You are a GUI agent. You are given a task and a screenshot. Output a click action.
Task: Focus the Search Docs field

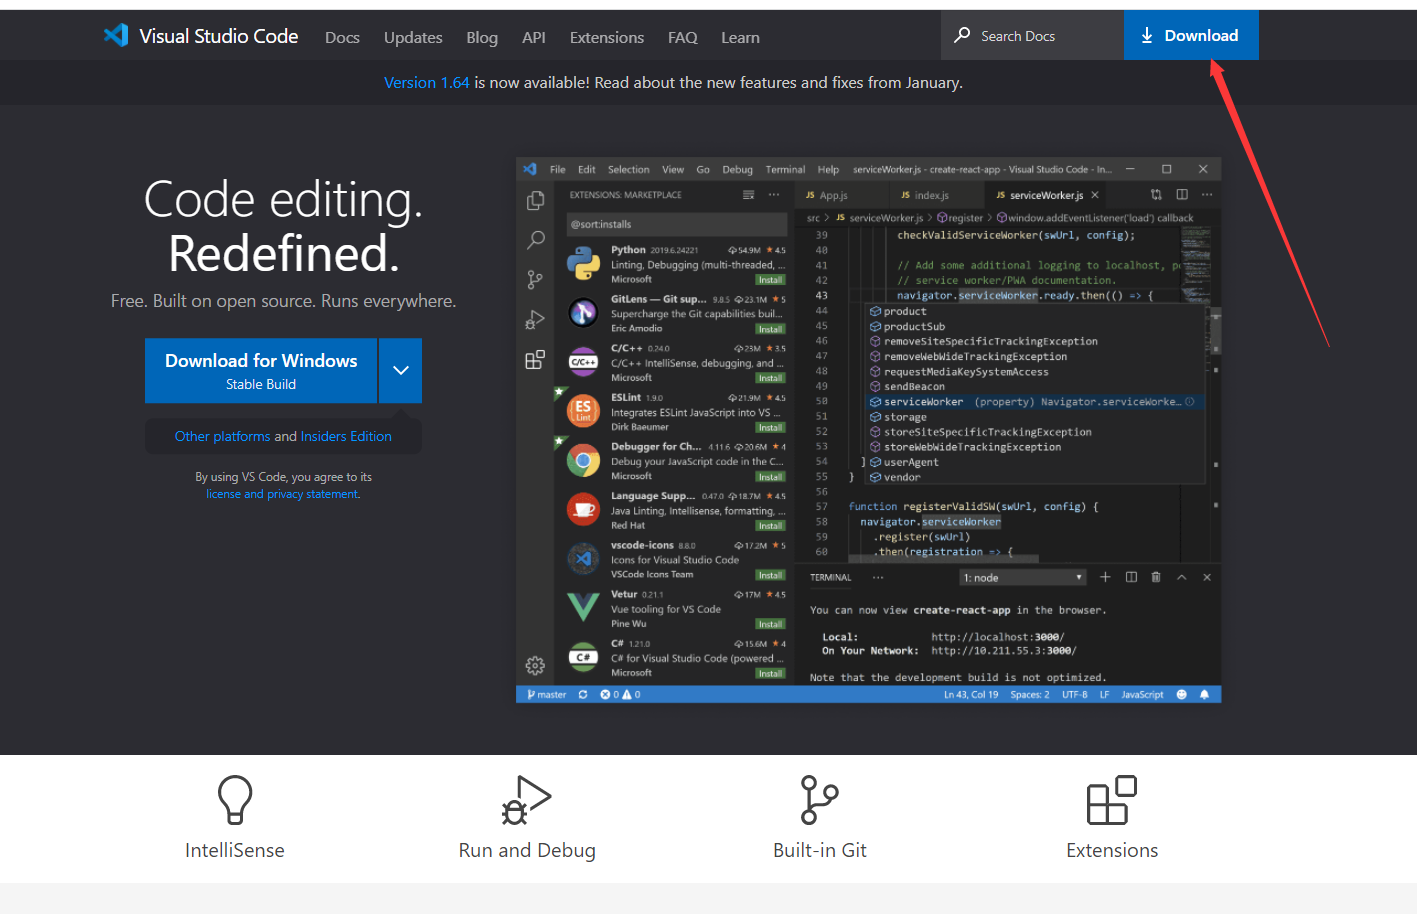(1032, 35)
